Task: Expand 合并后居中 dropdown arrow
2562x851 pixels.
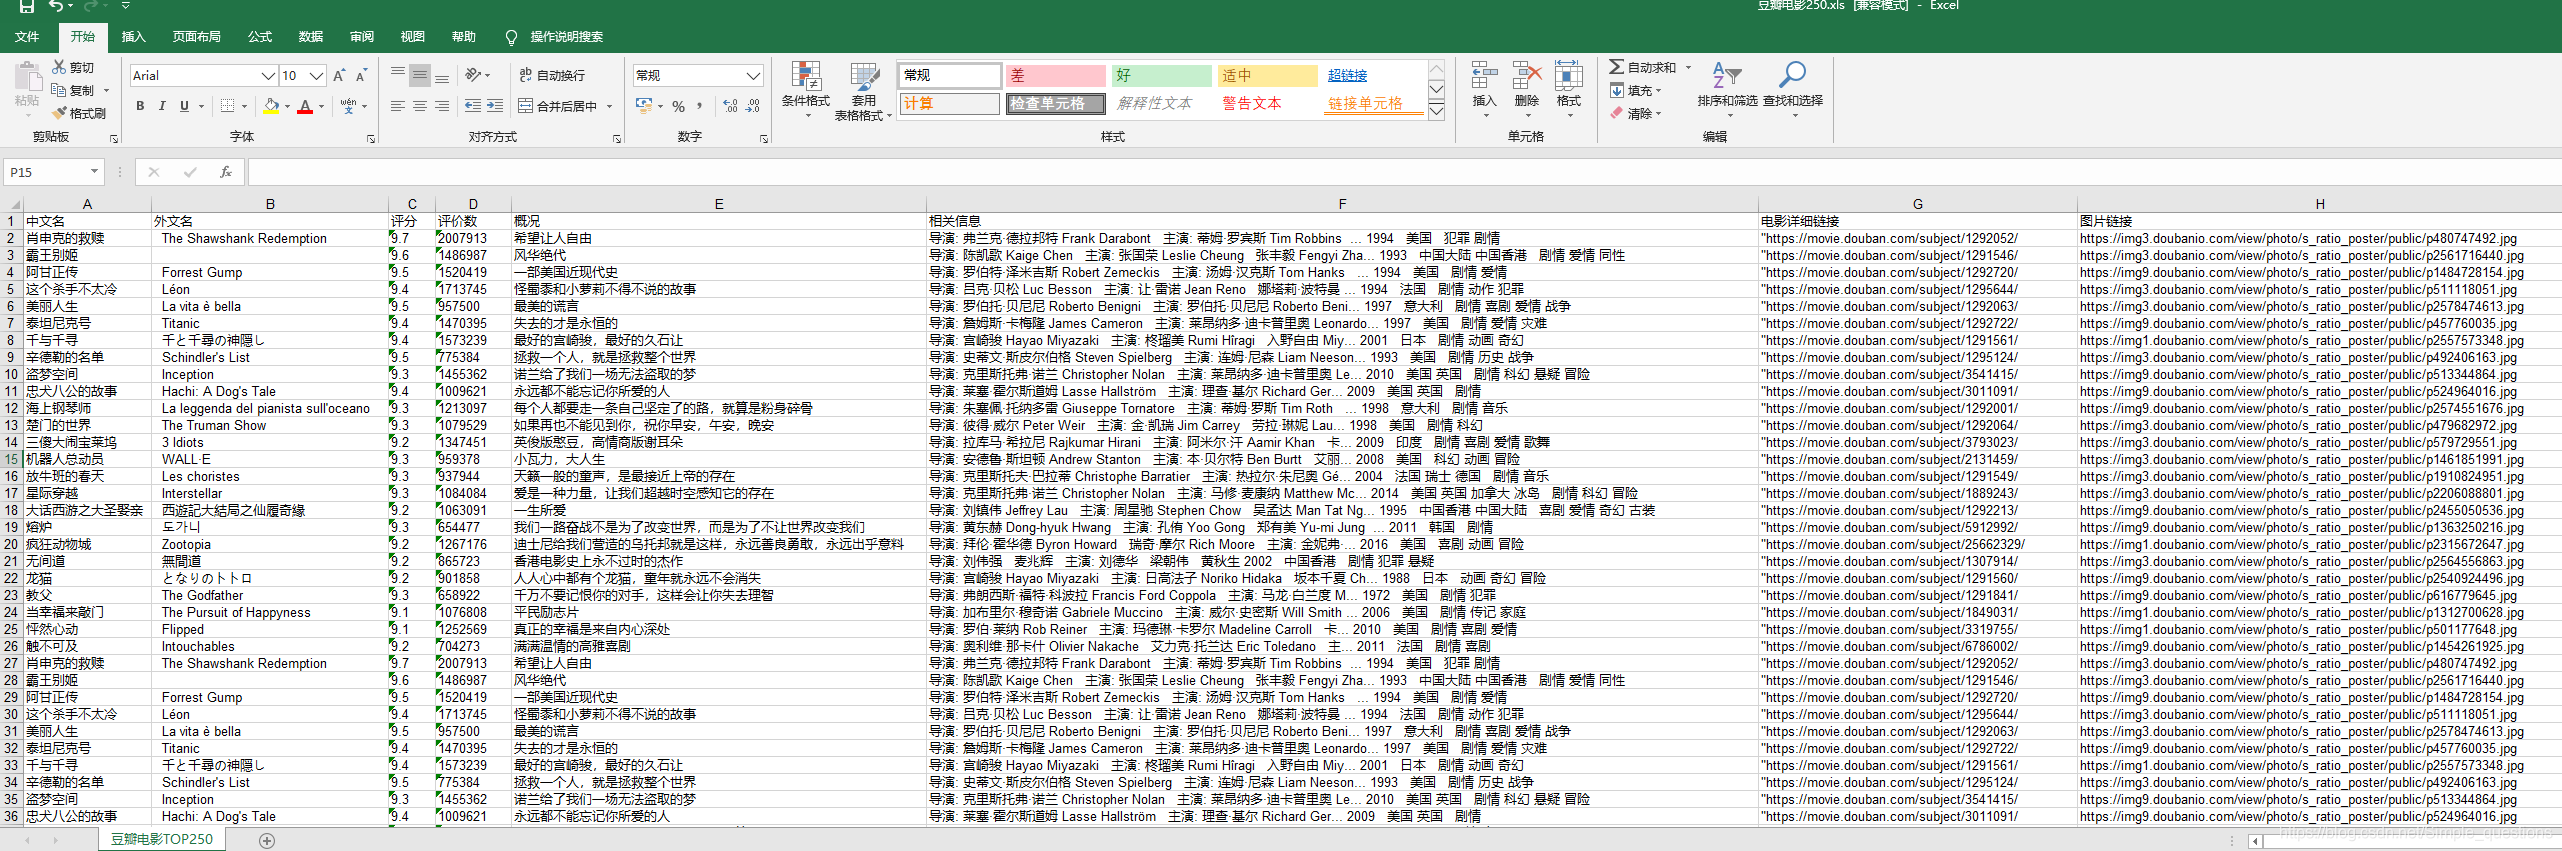Action: [x=609, y=106]
